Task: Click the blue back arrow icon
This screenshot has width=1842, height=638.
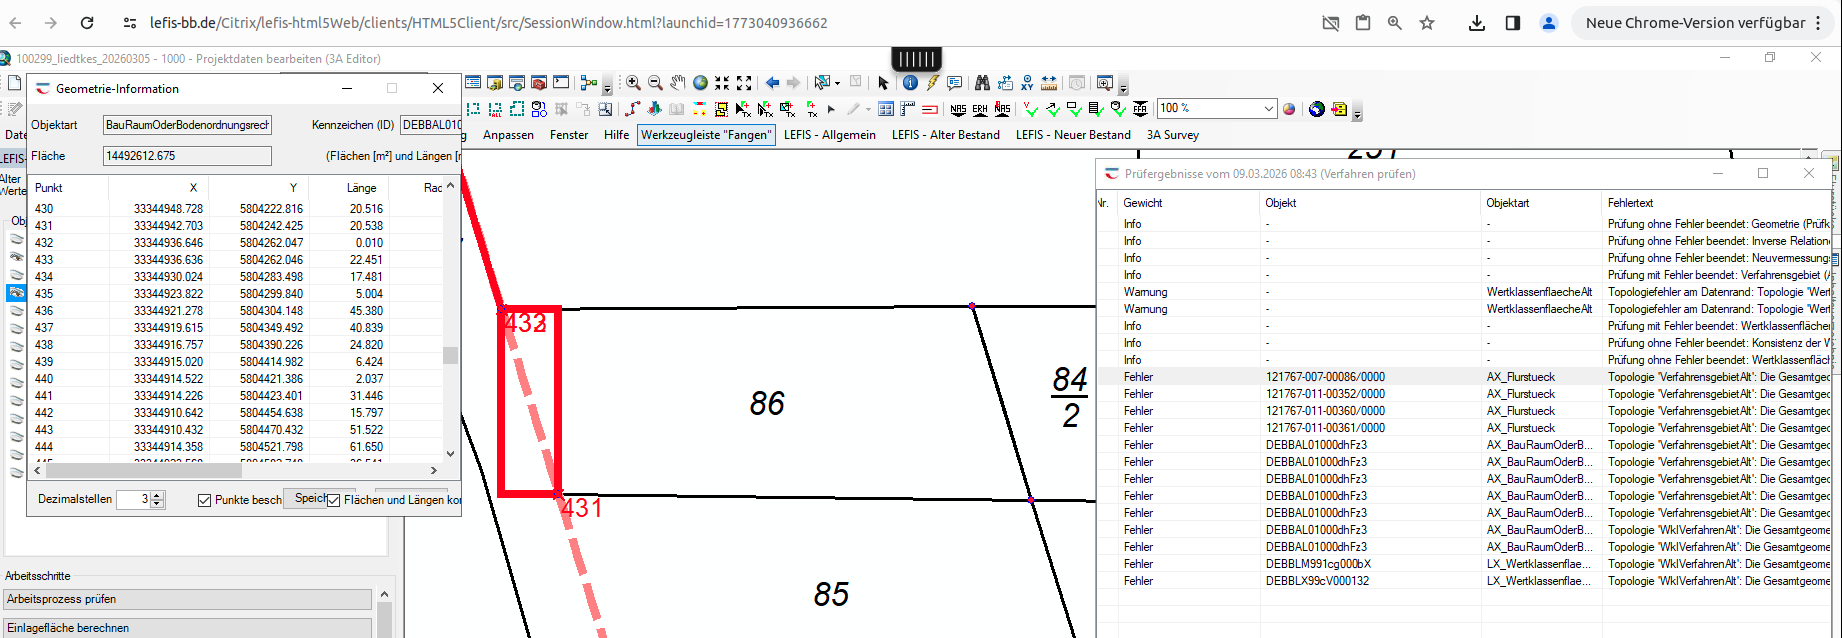Action: tap(772, 83)
